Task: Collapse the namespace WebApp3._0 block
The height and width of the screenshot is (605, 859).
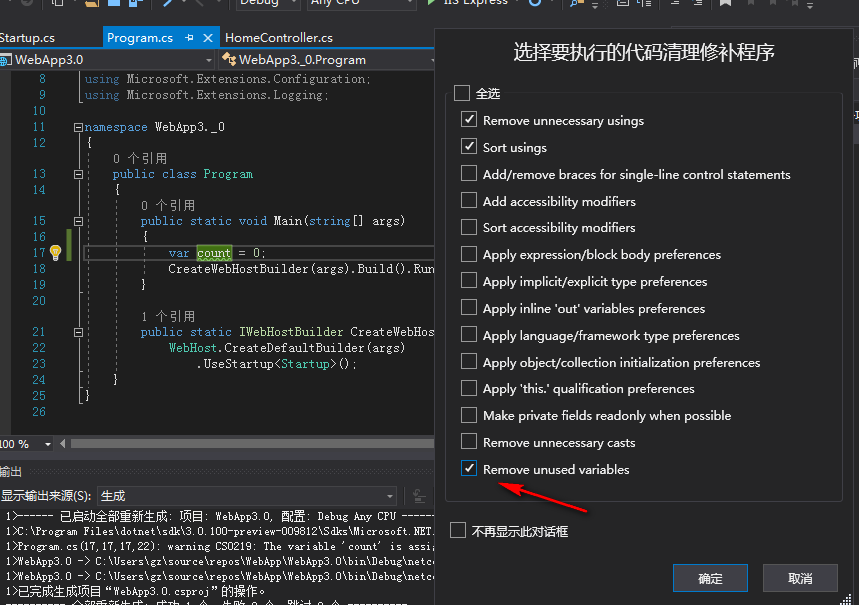Action: pyautogui.click(x=78, y=127)
